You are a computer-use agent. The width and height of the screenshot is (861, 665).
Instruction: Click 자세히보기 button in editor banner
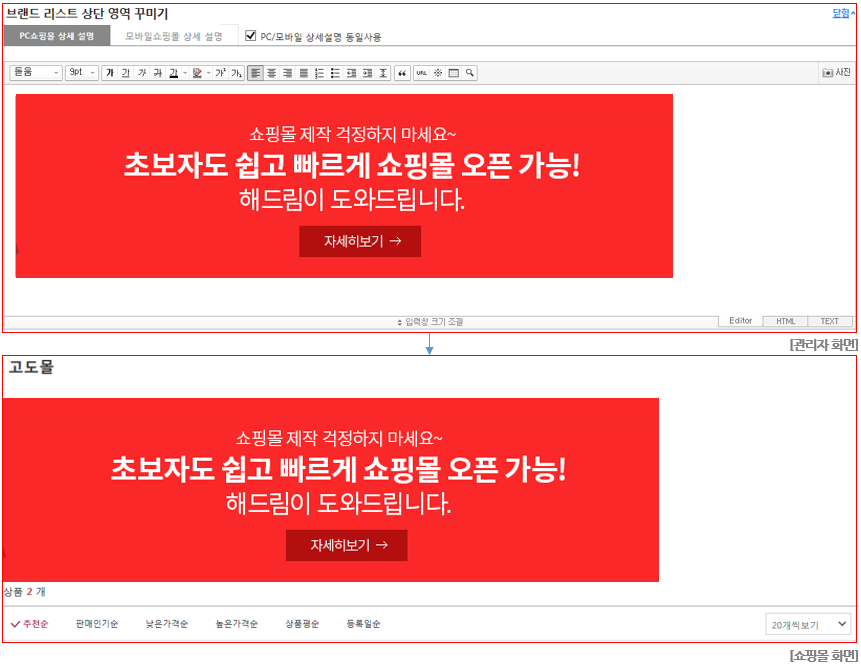point(360,241)
